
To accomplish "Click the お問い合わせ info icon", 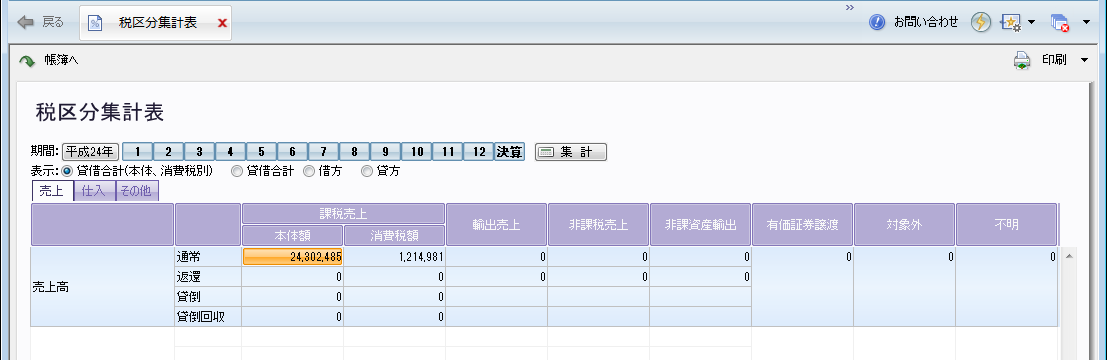I will click(877, 23).
